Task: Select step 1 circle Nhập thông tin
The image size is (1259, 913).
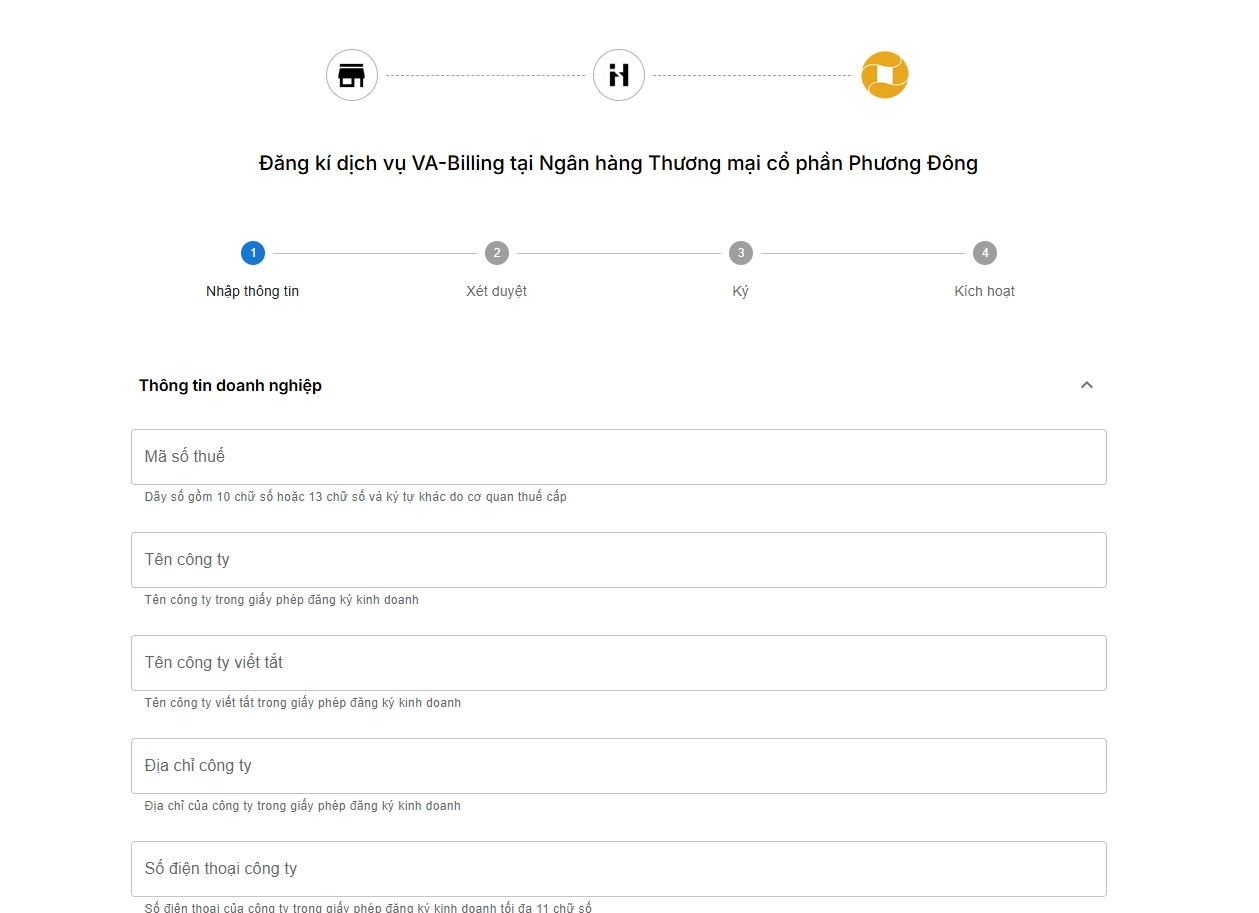Action: click(253, 253)
